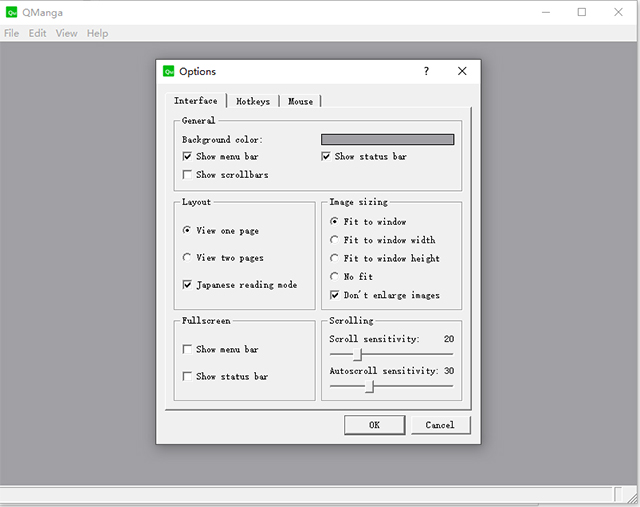The width and height of the screenshot is (640, 507).
Task: Open the File menu
Action: (x=11, y=33)
